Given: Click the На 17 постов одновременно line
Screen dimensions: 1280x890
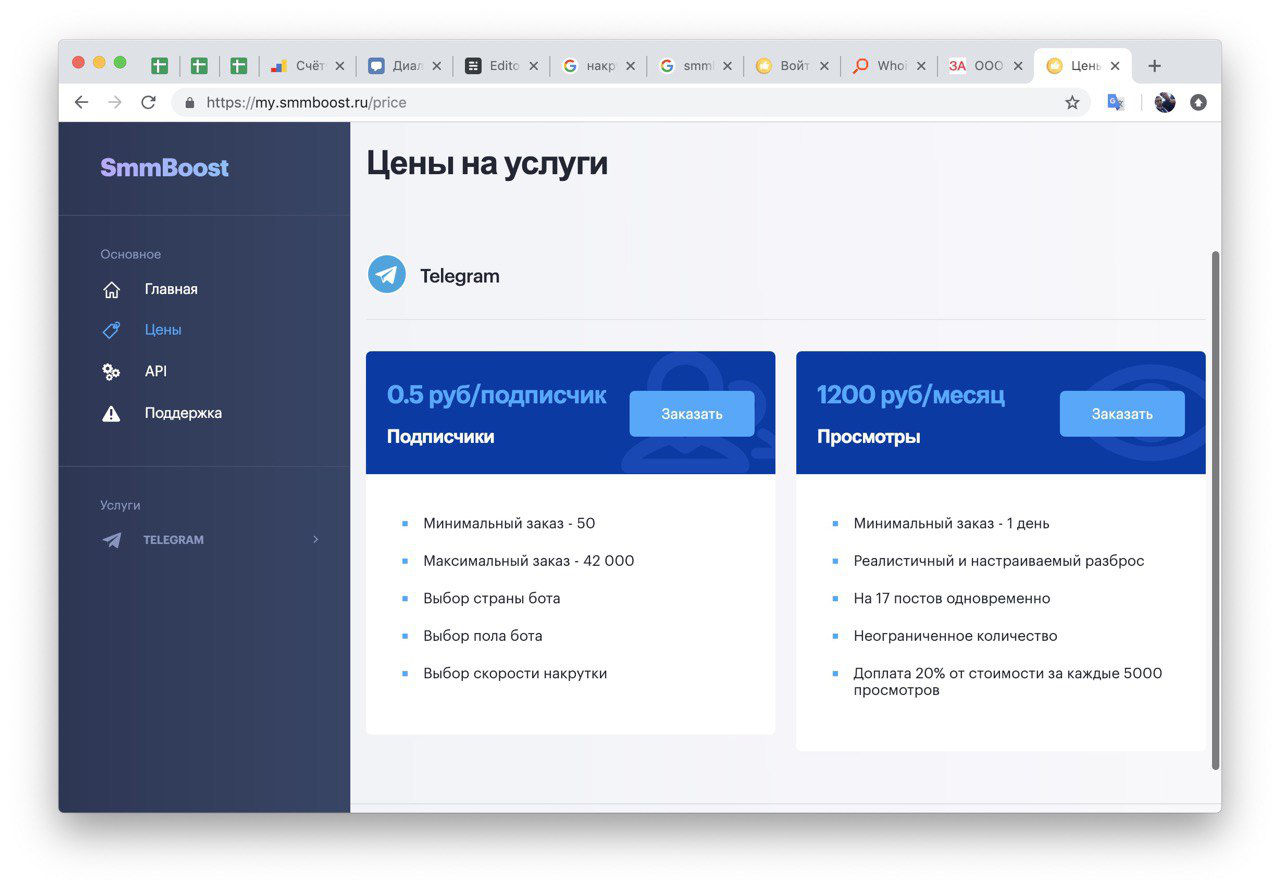Looking at the screenshot, I should tap(952, 598).
